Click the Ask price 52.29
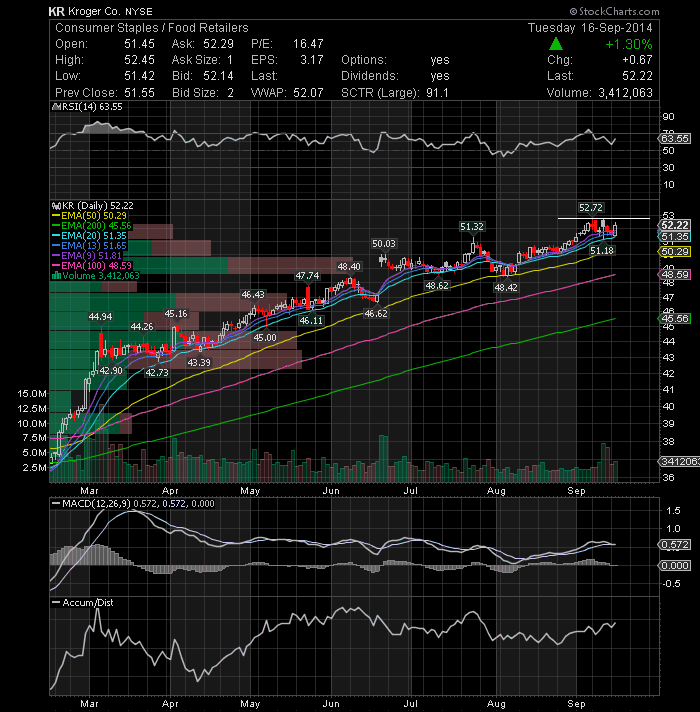This screenshot has width=700, height=712. coord(218,44)
